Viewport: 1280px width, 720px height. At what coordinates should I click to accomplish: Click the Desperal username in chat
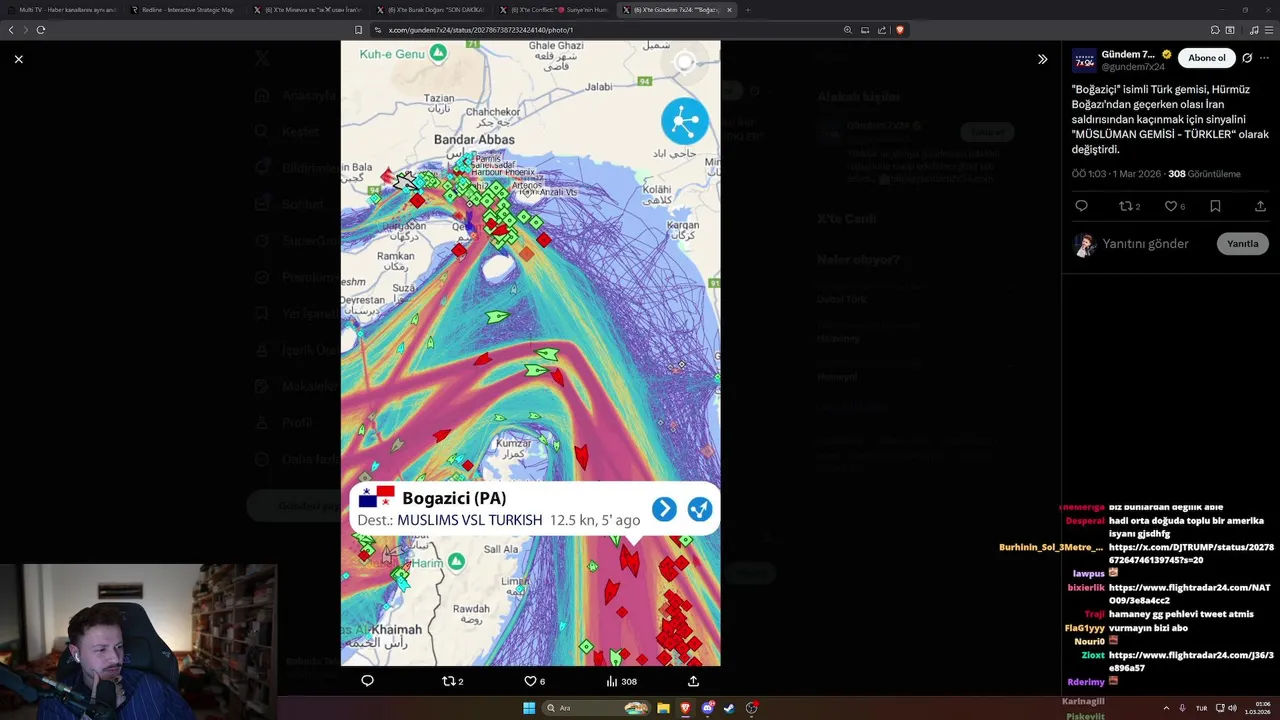tap(1085, 520)
